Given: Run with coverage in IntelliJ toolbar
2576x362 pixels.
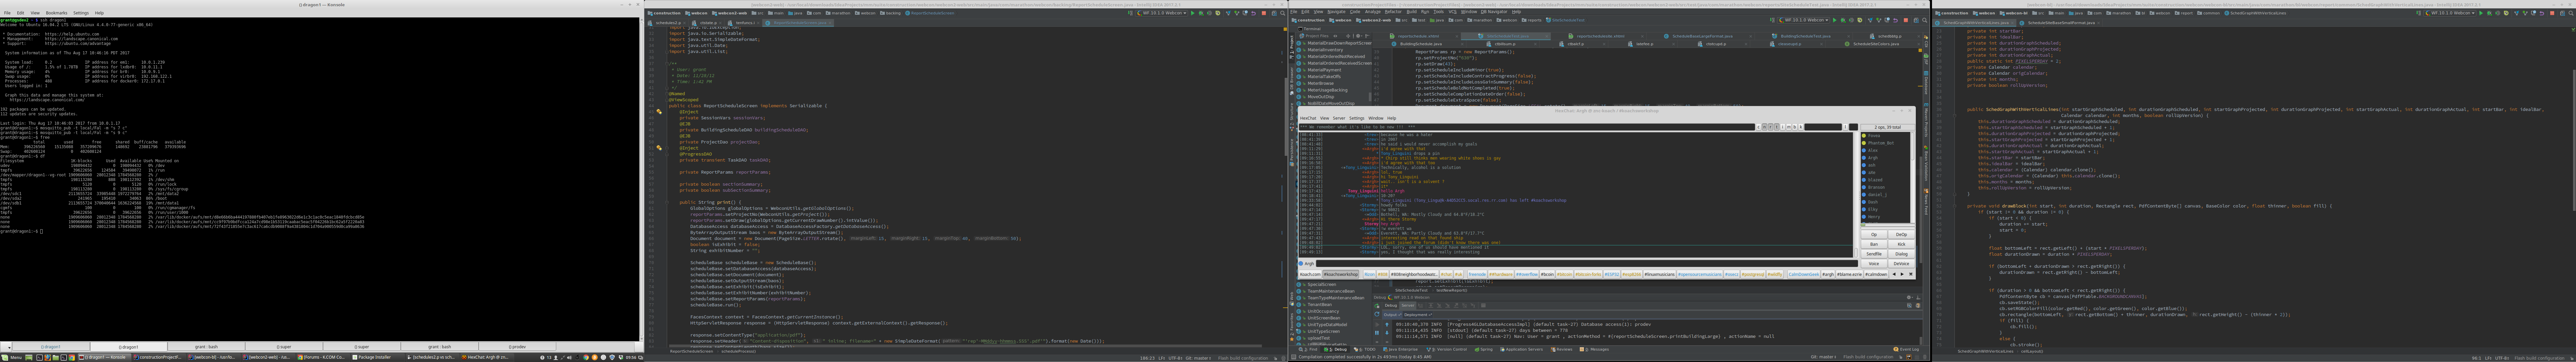Looking at the screenshot, I should [1851, 20].
